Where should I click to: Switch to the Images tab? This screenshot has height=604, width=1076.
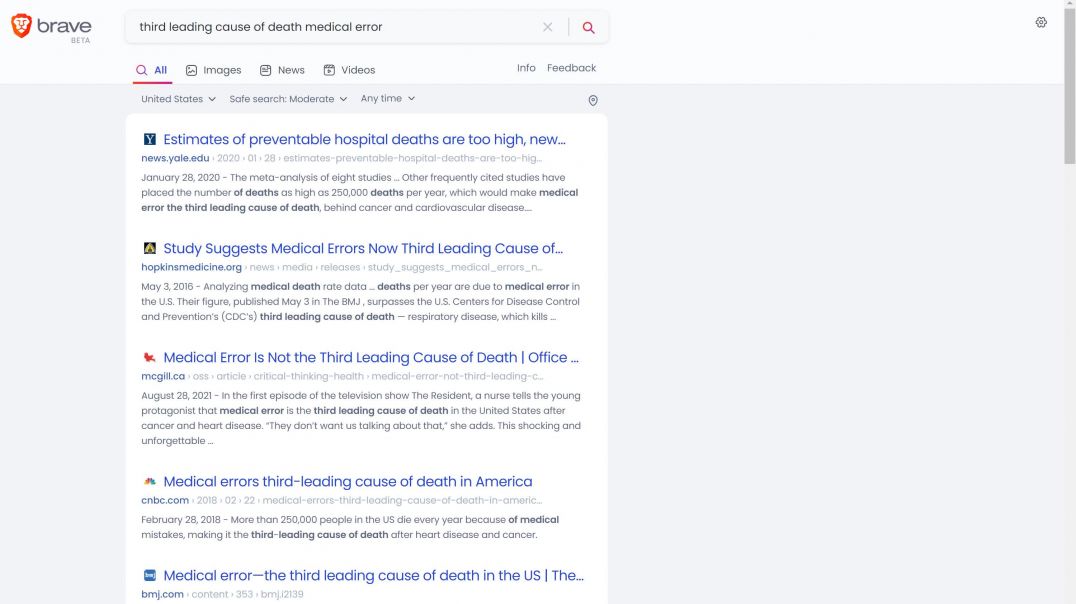[213, 70]
